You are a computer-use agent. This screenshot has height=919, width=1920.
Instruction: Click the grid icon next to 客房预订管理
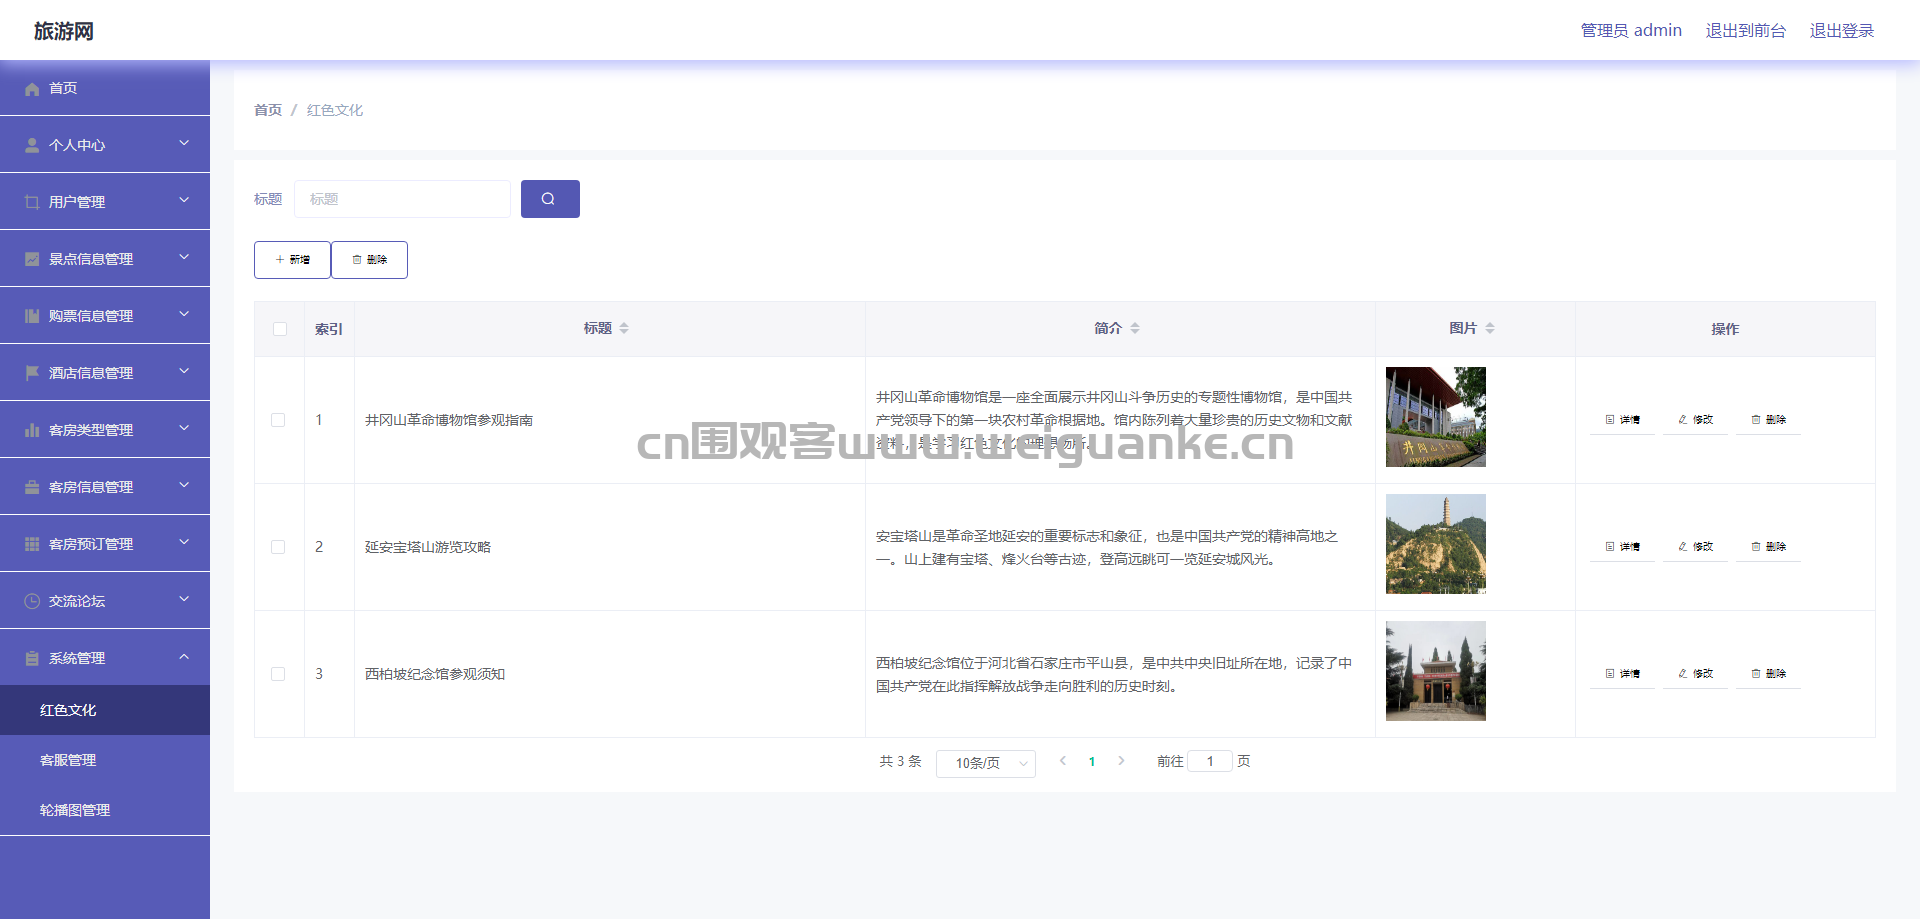point(32,545)
